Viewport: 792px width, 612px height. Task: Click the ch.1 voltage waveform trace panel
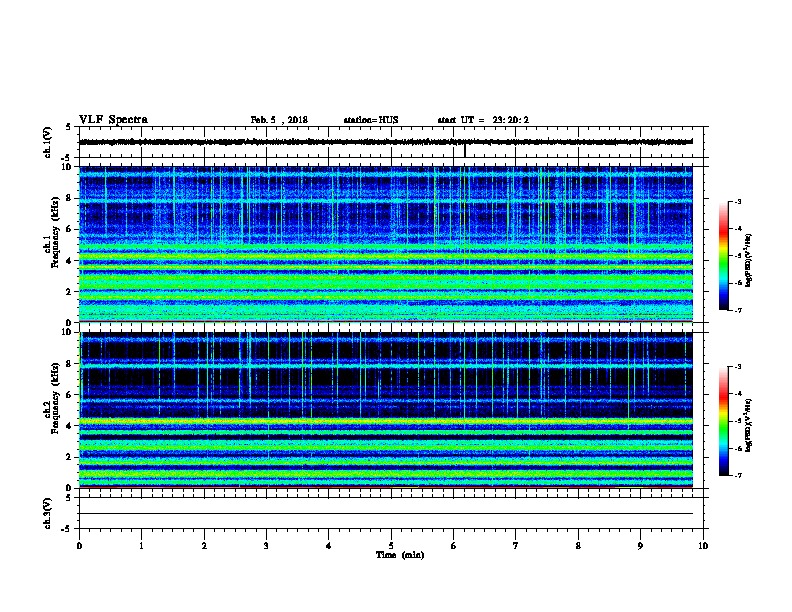click(391, 142)
